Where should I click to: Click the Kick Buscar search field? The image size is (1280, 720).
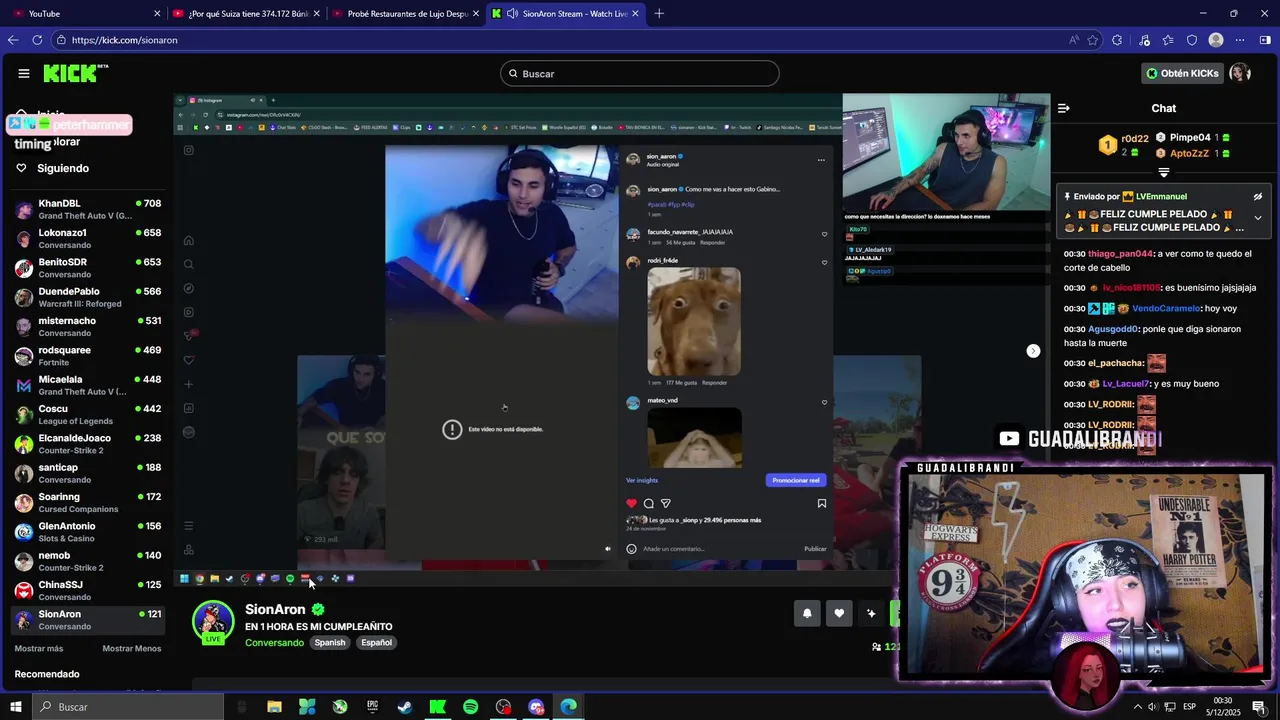tap(640, 73)
